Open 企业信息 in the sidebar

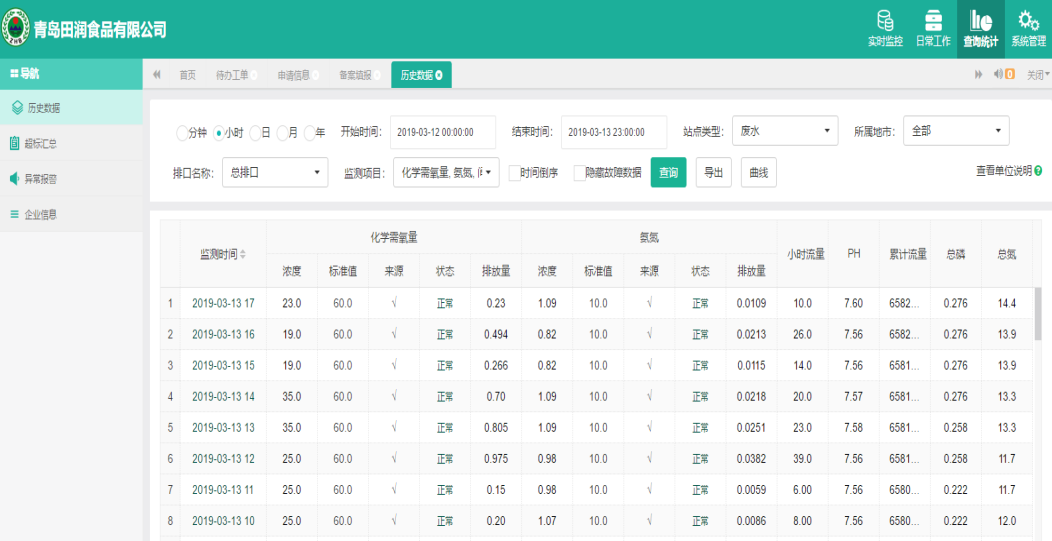click(71, 215)
